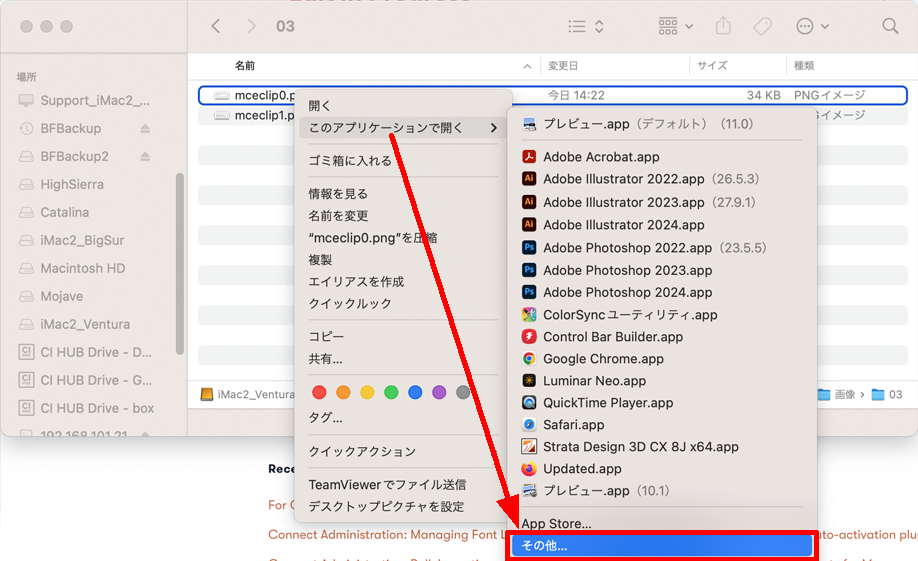Image resolution: width=918 pixels, height=561 pixels.
Task: Go forward with the Finder forward arrow
Action: 251,26
